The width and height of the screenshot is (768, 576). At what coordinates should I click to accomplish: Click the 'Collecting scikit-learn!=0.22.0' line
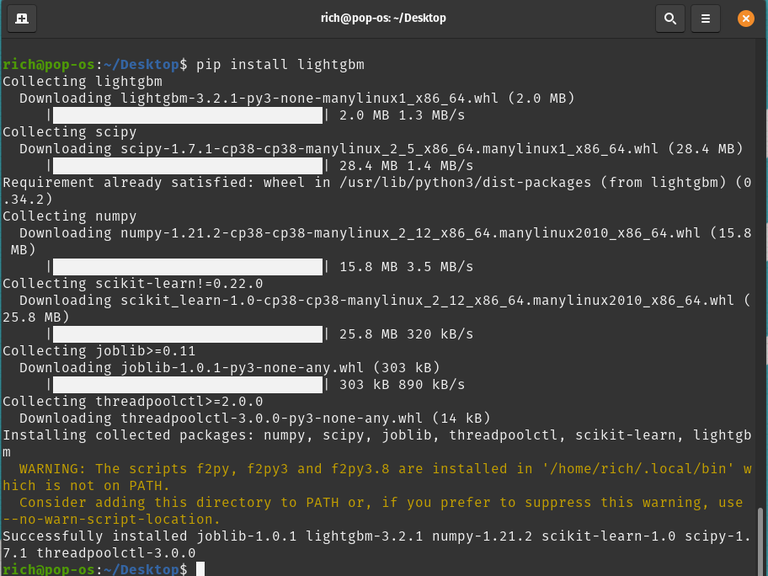coord(133,284)
